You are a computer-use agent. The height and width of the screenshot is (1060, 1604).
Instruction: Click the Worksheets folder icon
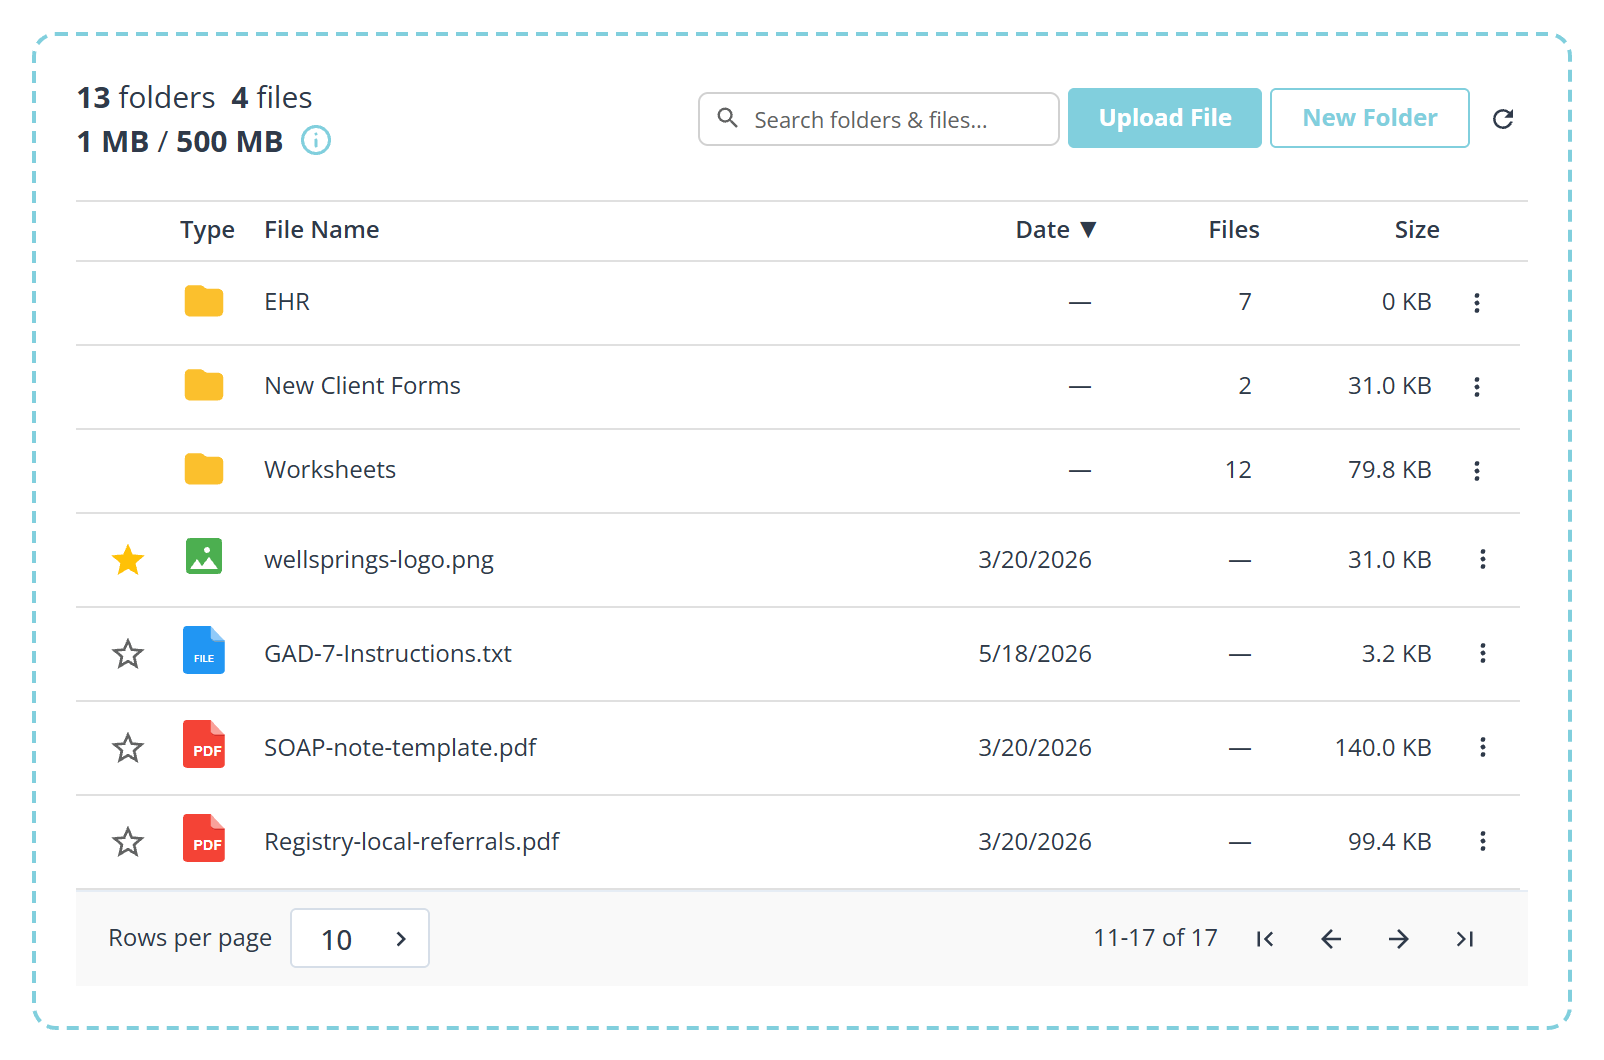pos(204,469)
